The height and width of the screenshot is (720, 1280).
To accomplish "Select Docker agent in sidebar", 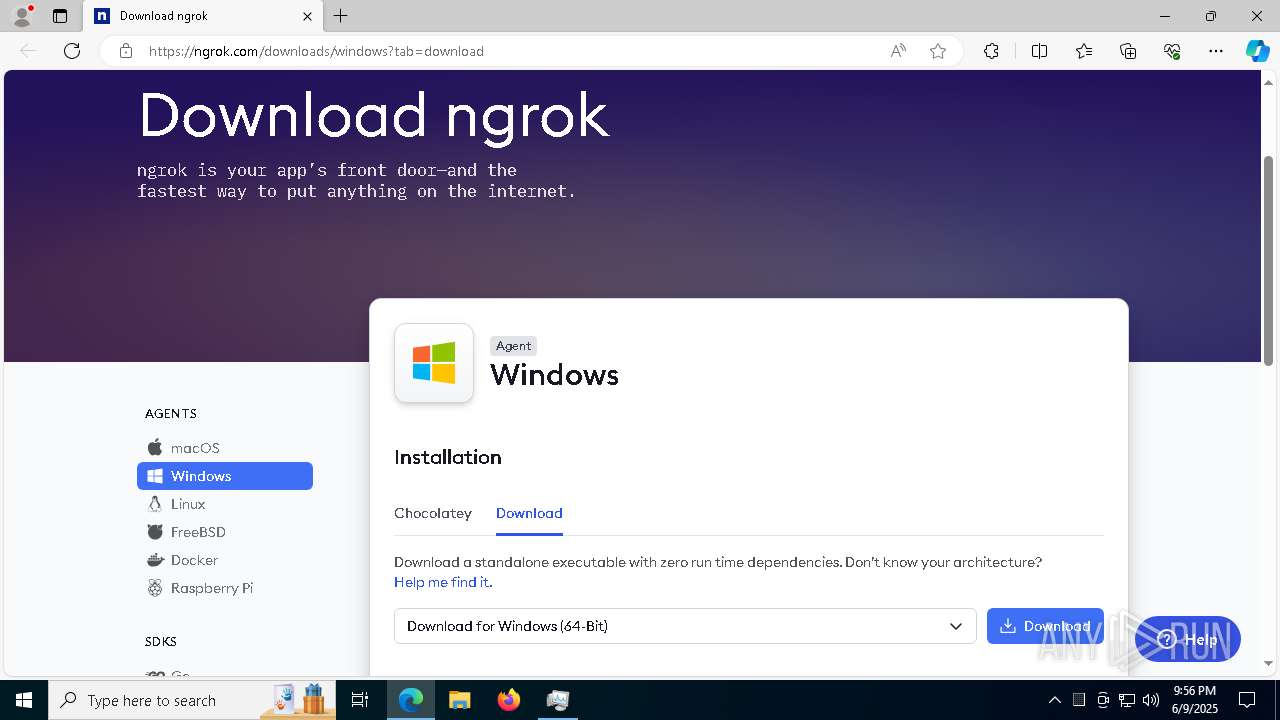I will (x=225, y=560).
